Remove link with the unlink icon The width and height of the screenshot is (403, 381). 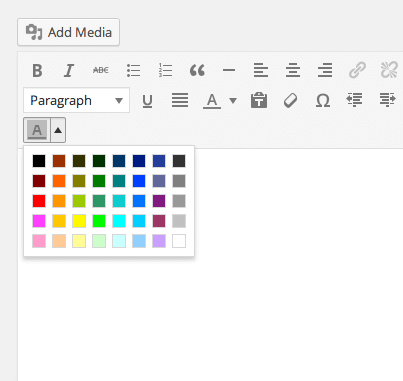(389, 70)
